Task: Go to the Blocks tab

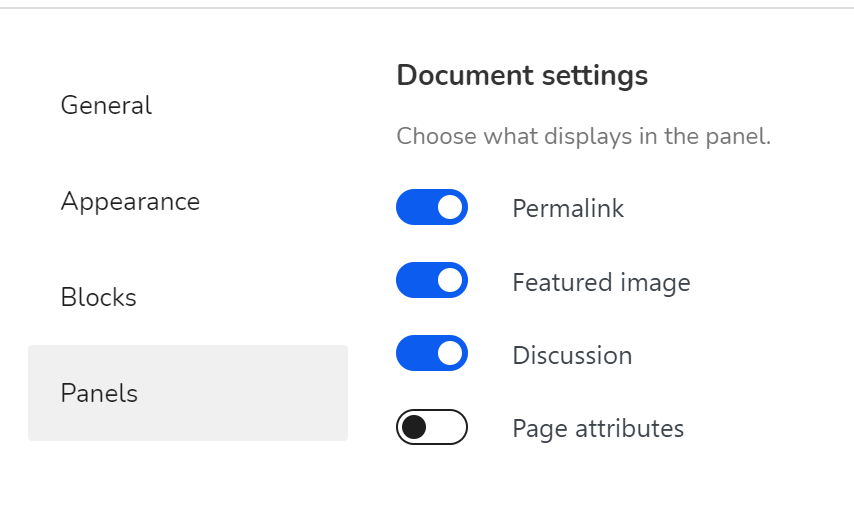Action: (98, 297)
